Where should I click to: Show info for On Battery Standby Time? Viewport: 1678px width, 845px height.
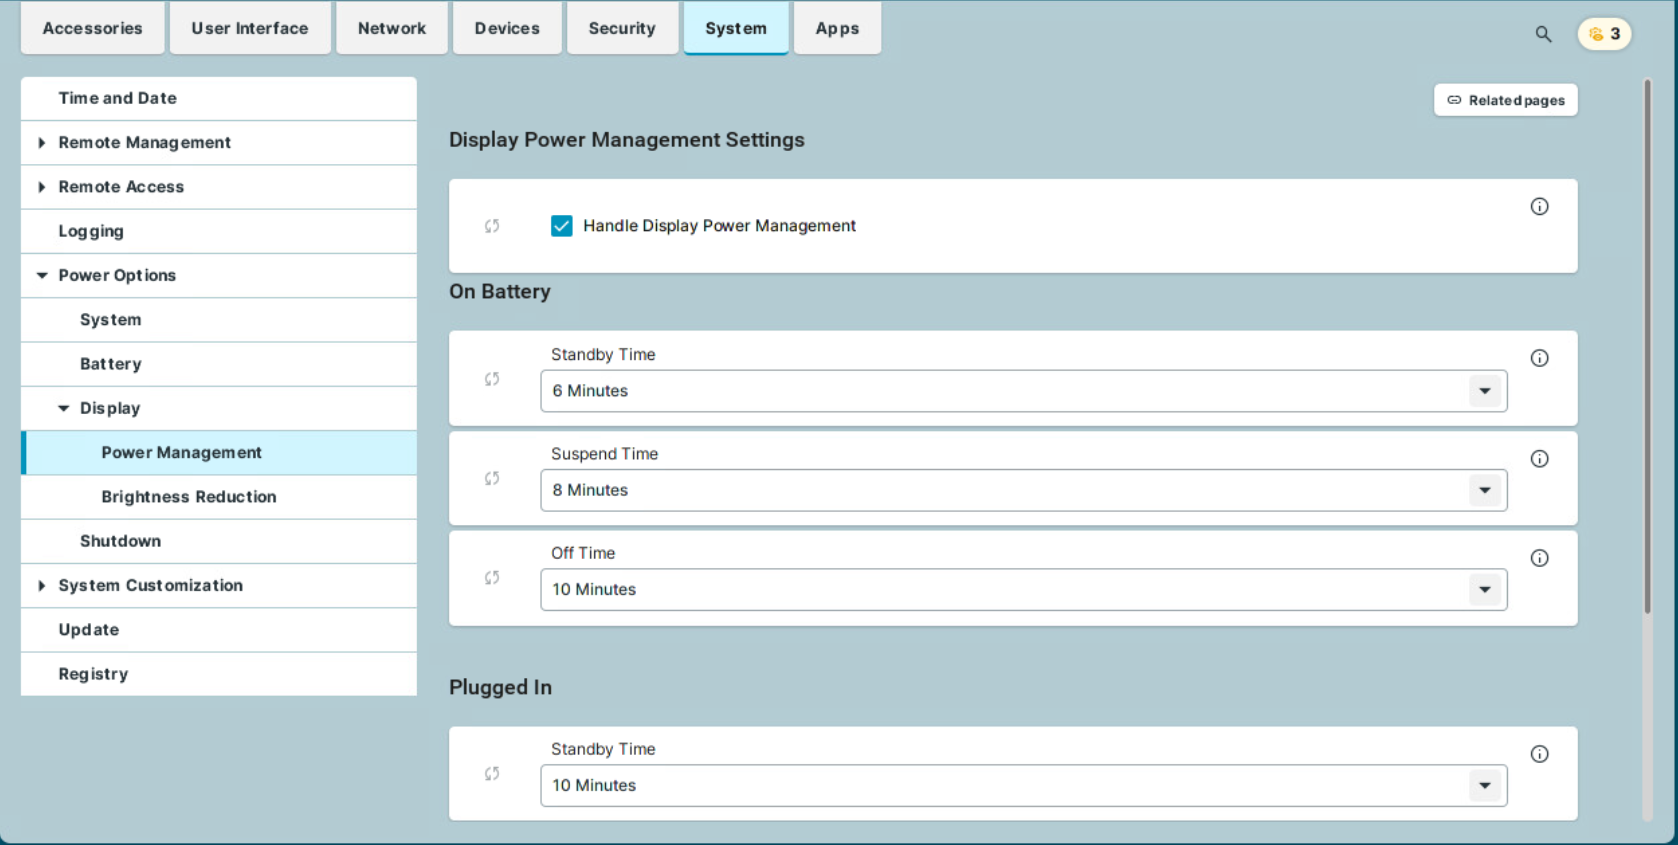[x=1539, y=358]
